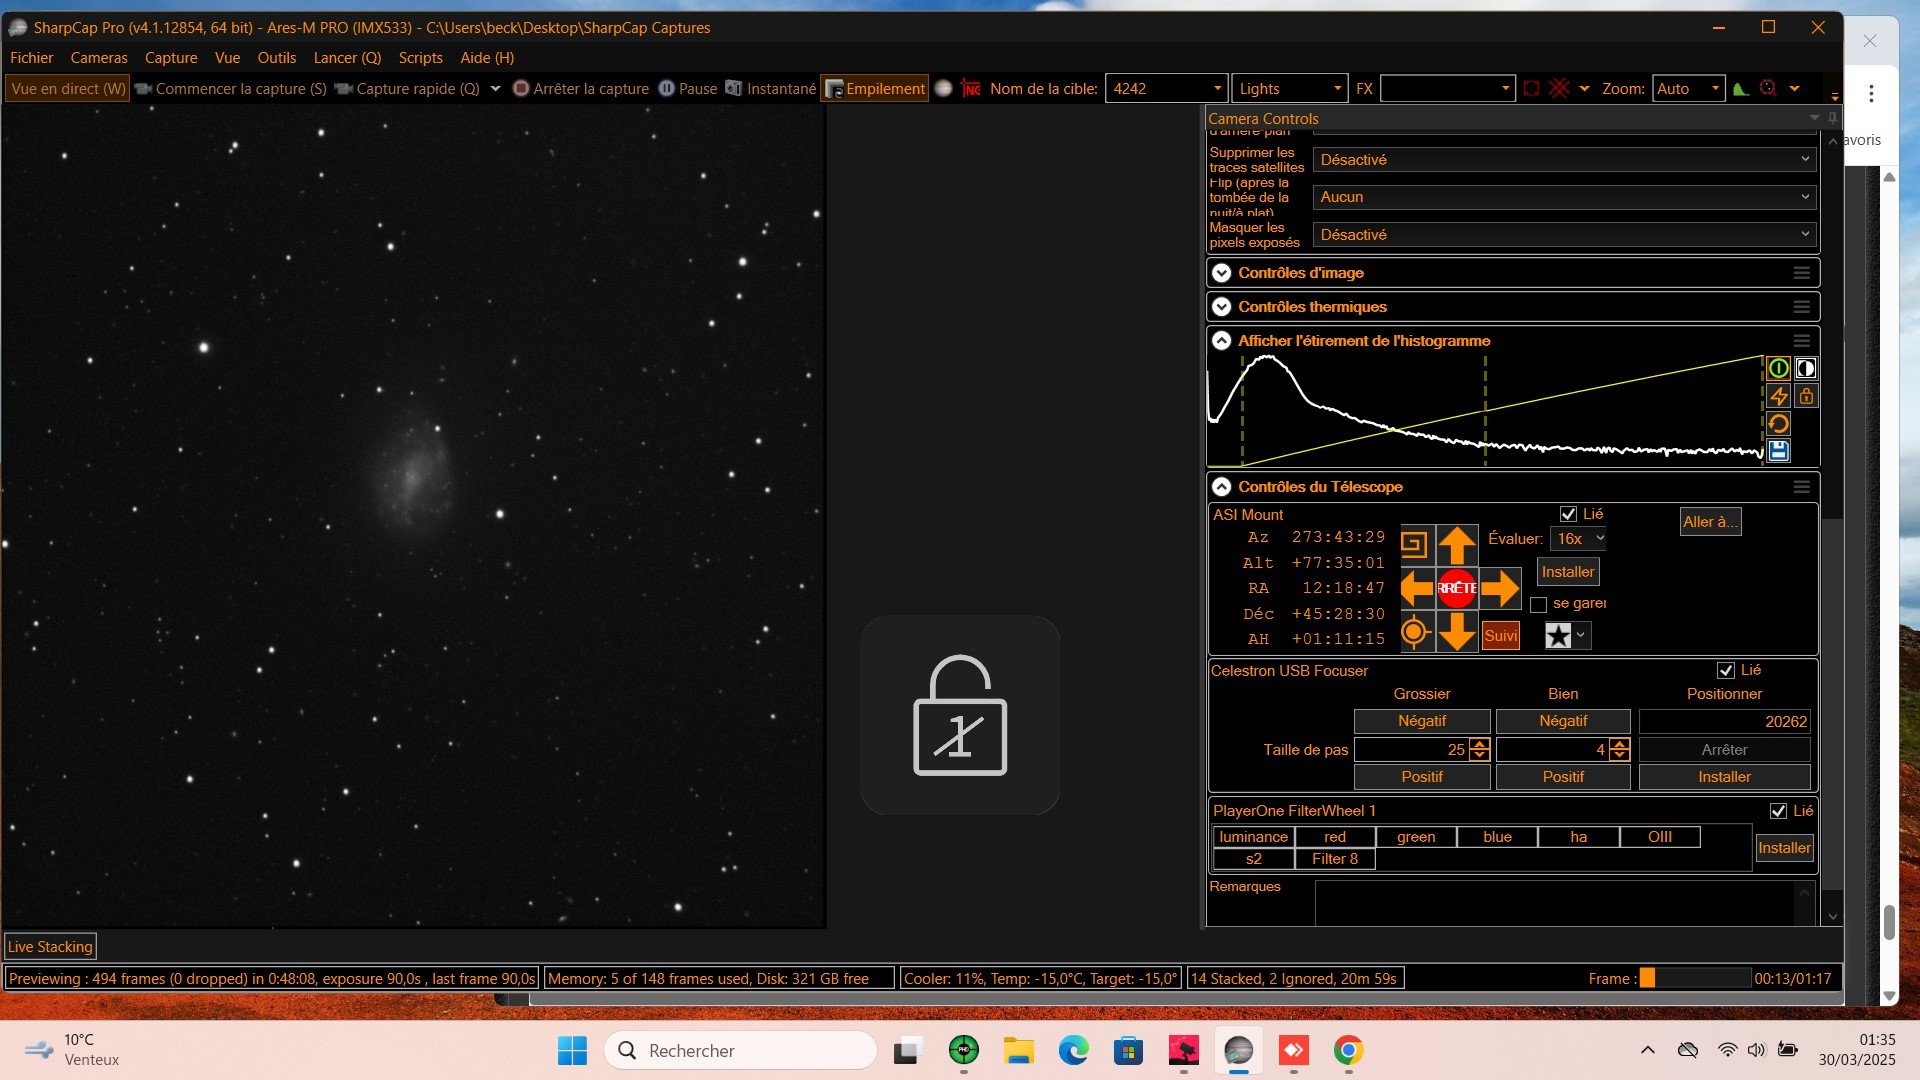Toggle the Suivi tracking button

click(1500, 636)
